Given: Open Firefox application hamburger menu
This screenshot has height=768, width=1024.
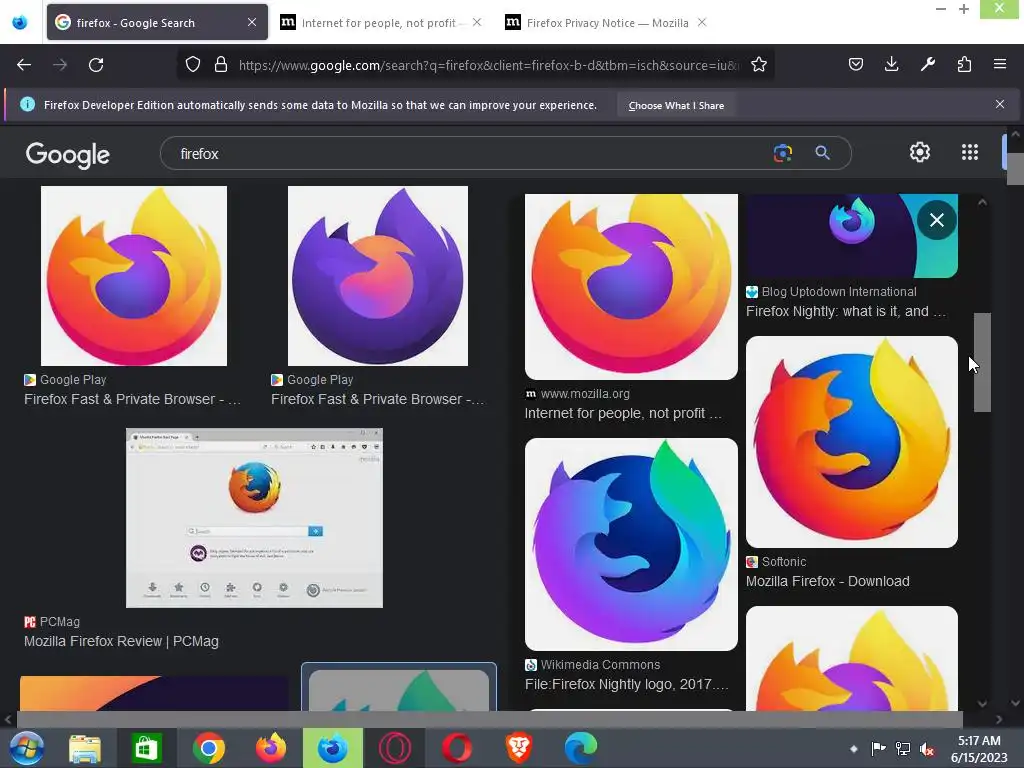Looking at the screenshot, I should tap(1000, 64).
